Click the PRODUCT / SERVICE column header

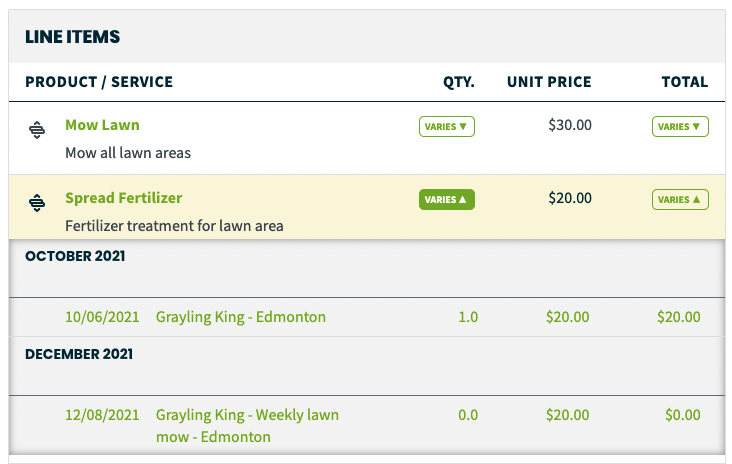coord(99,82)
